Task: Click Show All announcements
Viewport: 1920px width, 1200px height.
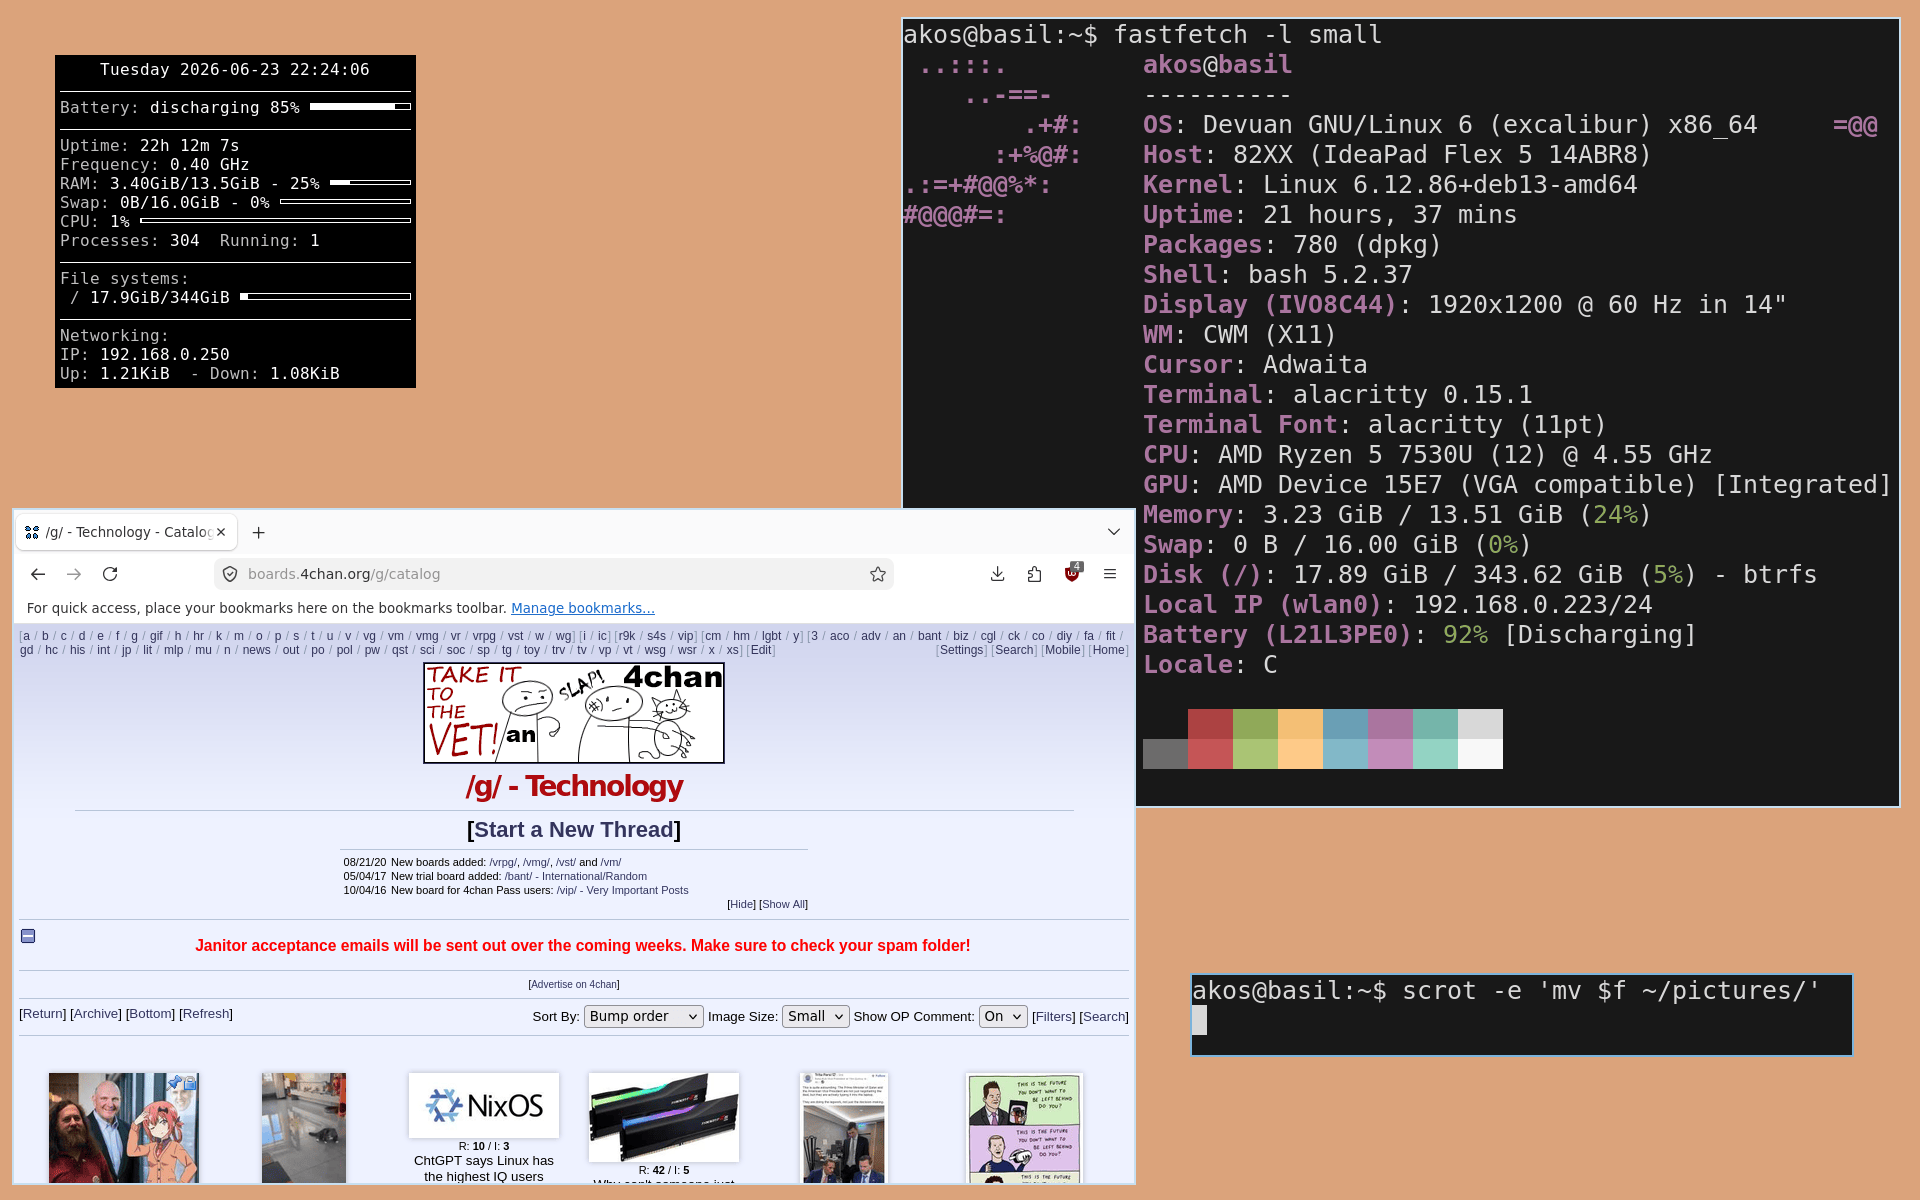Action: click(784, 904)
